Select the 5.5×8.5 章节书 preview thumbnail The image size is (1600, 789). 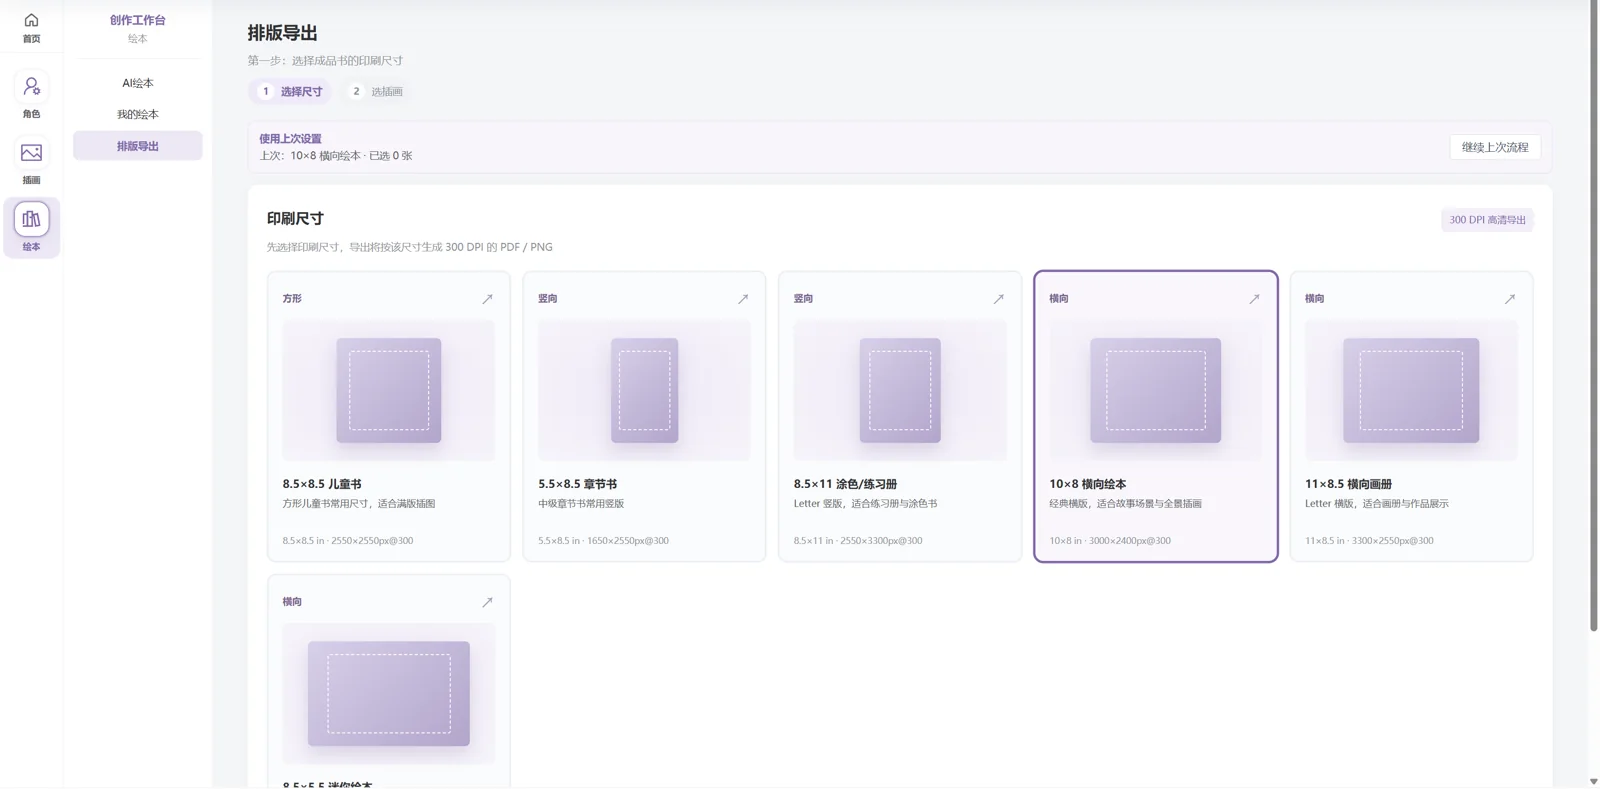click(x=644, y=390)
